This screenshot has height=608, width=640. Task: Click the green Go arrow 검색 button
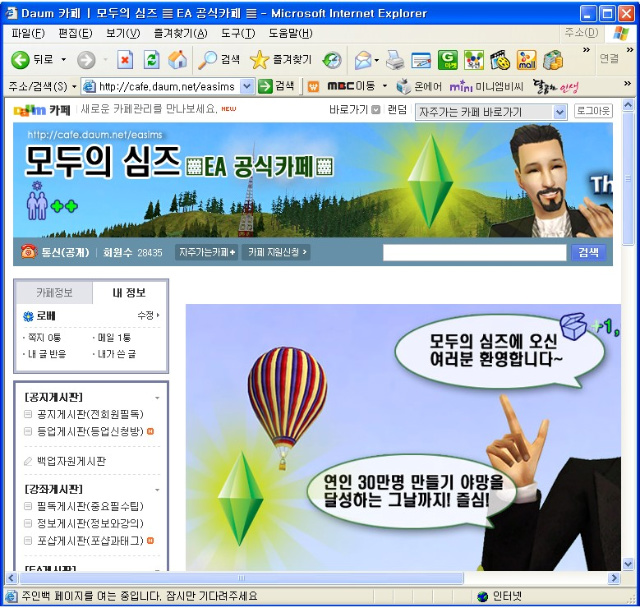pos(276,86)
